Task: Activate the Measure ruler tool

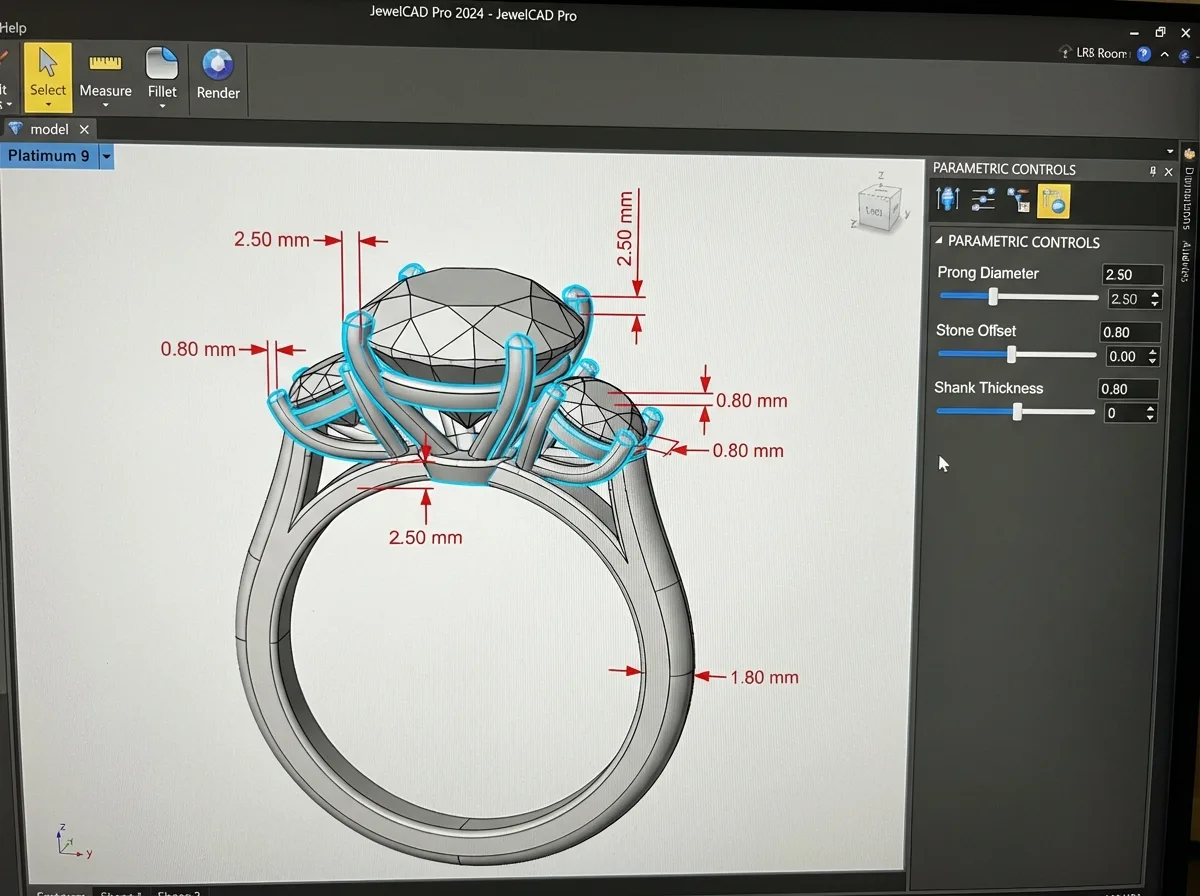Action: (x=105, y=72)
